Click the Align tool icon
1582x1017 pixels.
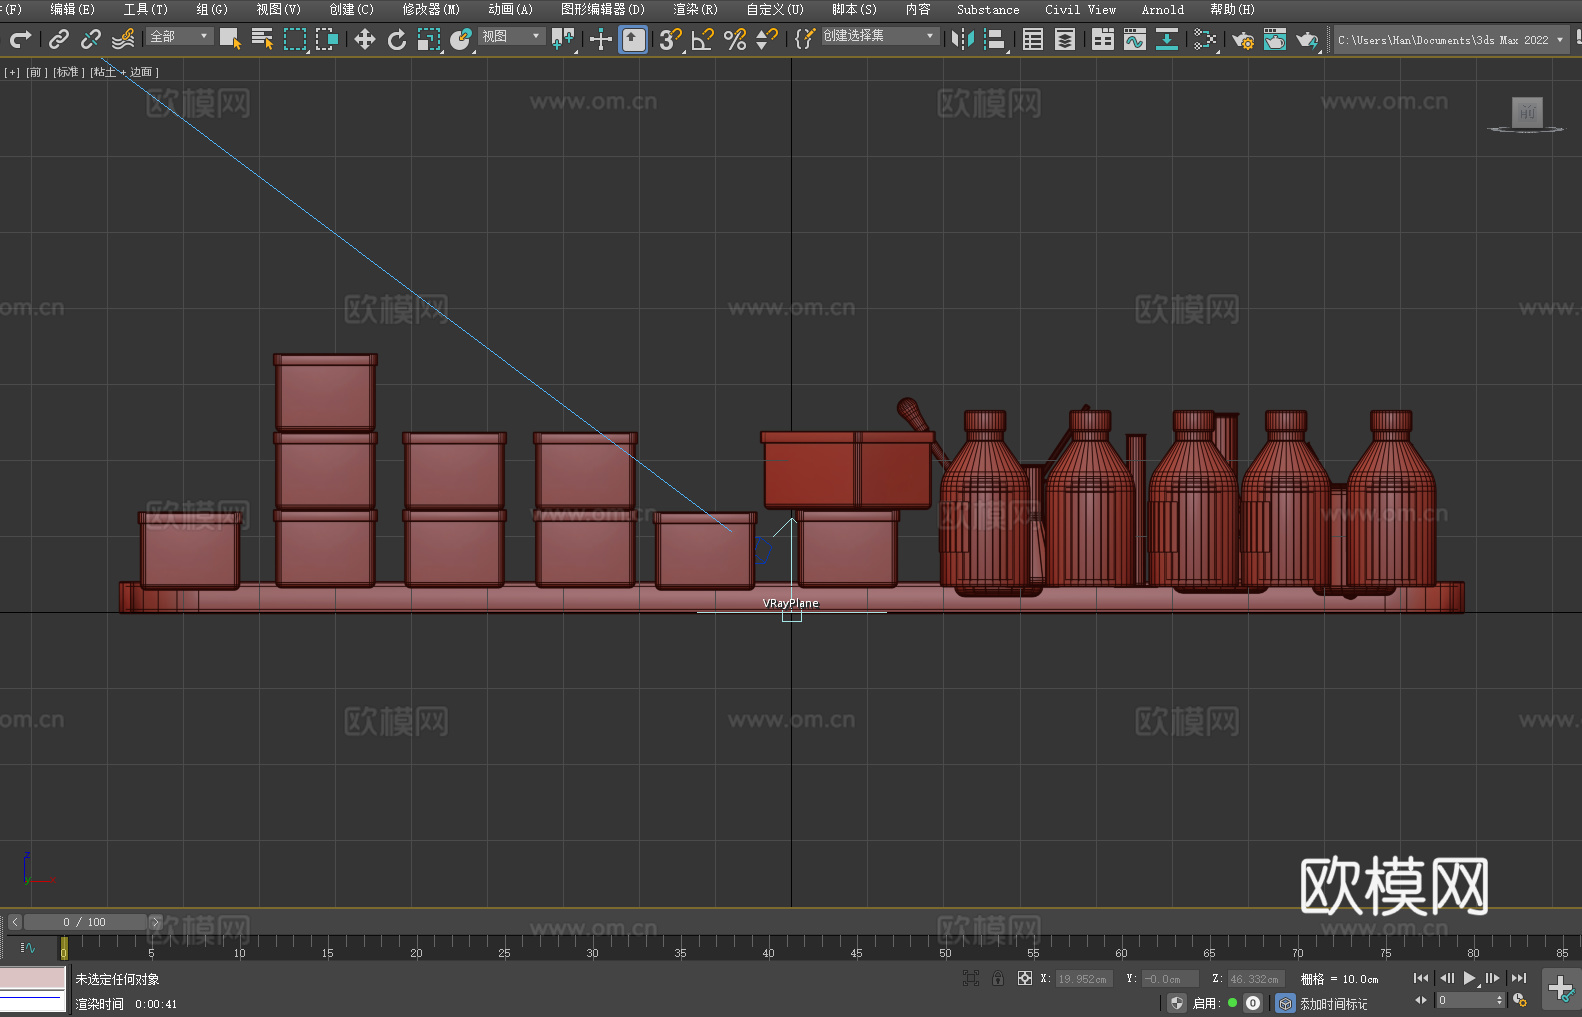coord(995,39)
